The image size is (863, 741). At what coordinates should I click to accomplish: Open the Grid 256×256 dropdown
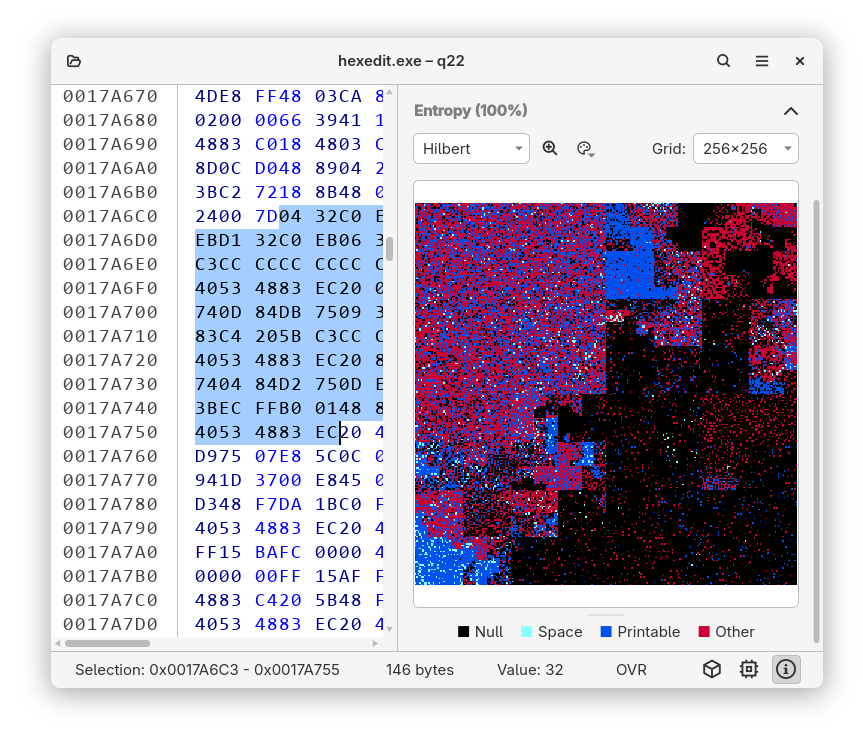pyautogui.click(x=746, y=149)
